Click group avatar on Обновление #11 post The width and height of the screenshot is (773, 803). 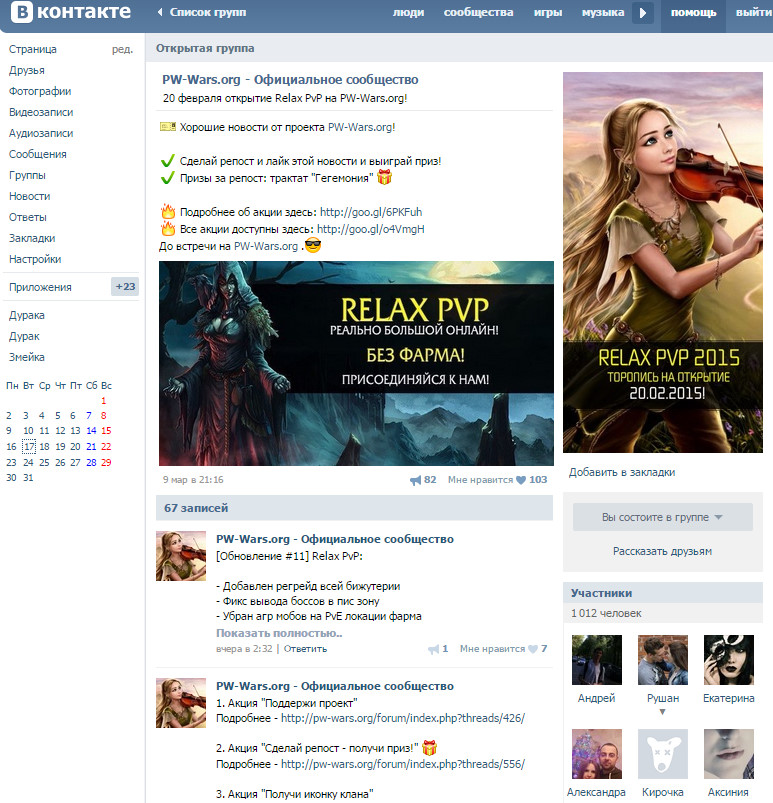pos(181,556)
